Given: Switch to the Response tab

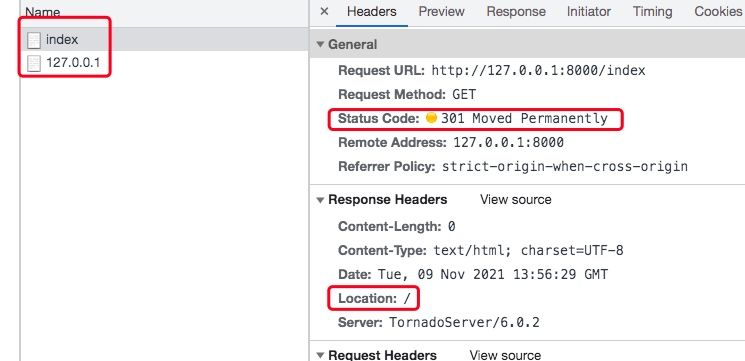Looking at the screenshot, I should 516,11.
